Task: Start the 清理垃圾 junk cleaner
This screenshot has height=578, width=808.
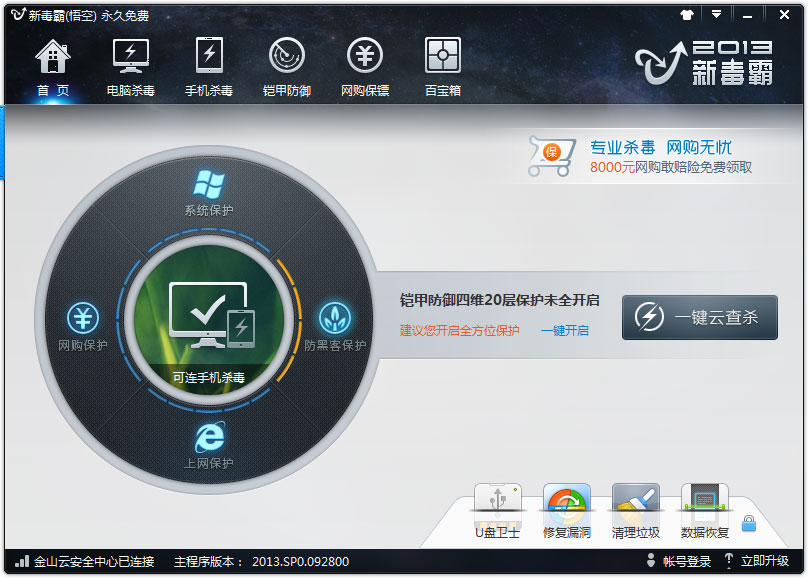Action: click(634, 508)
